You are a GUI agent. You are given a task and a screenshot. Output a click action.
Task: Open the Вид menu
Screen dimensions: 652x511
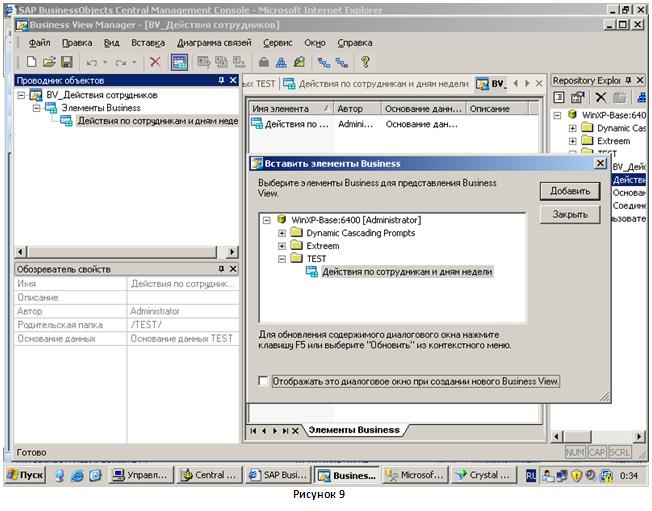tap(111, 43)
